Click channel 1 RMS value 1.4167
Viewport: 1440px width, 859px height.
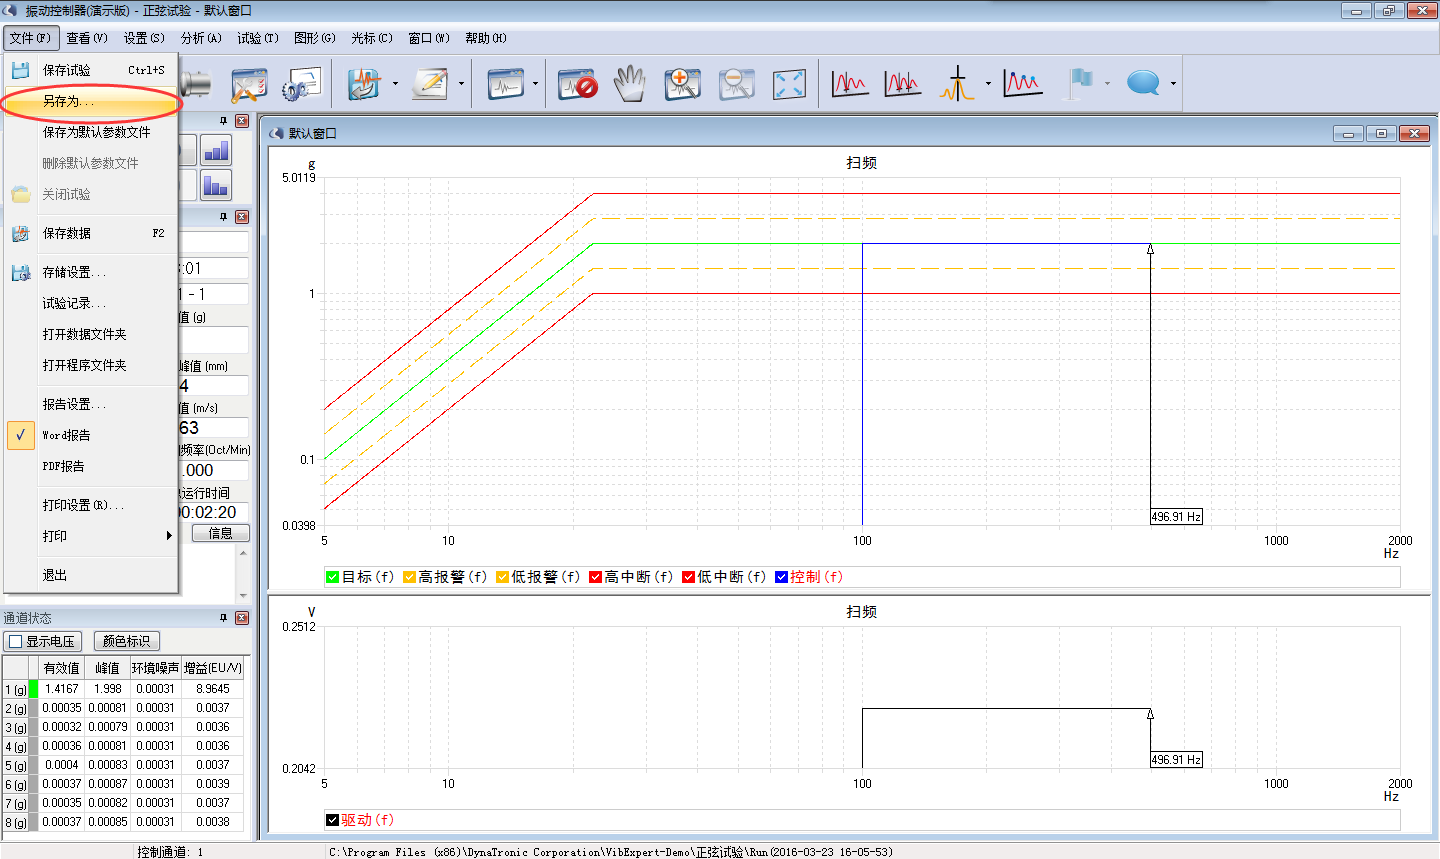point(62,689)
